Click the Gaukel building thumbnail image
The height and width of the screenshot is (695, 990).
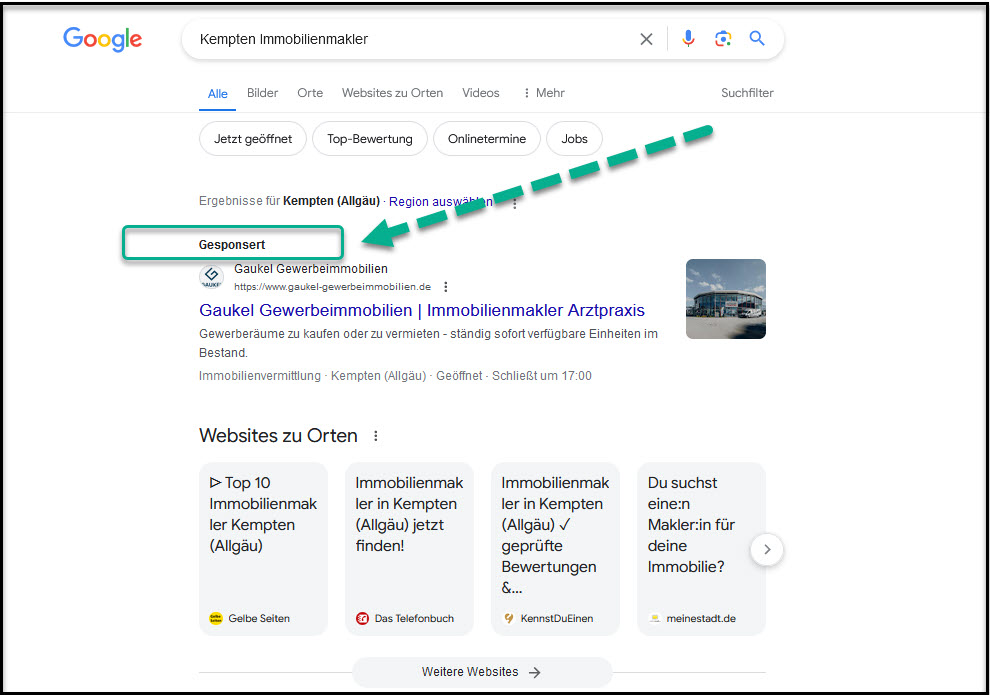(x=726, y=299)
